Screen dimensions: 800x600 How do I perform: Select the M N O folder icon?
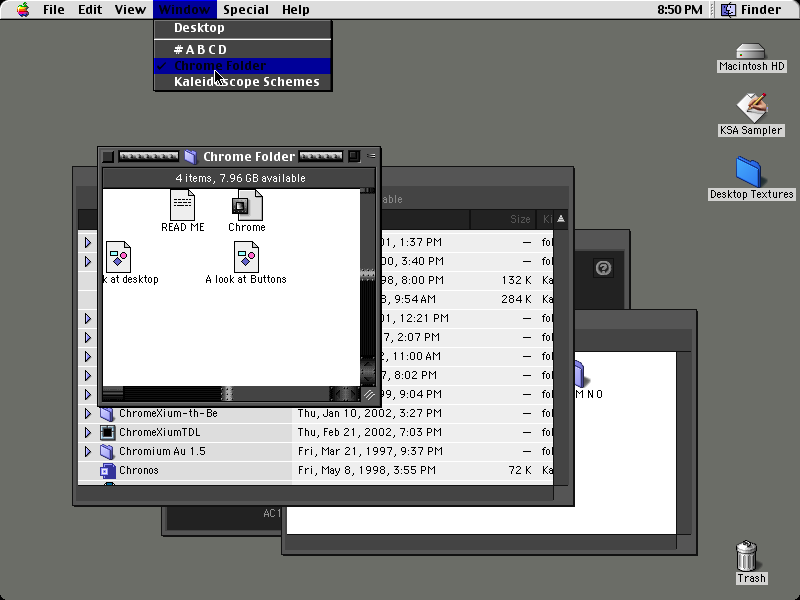580,374
